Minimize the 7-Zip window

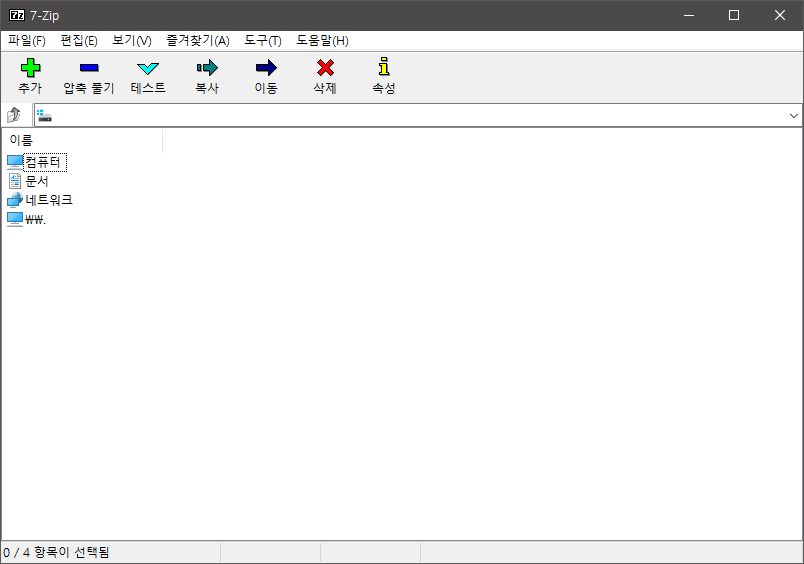(x=689, y=15)
